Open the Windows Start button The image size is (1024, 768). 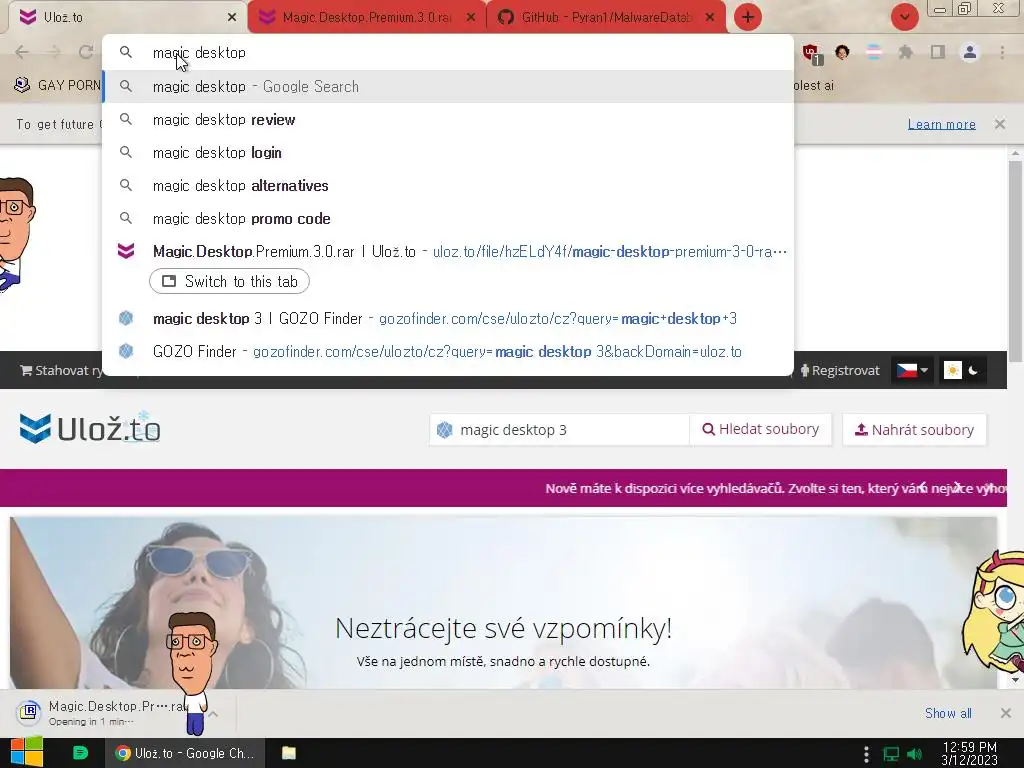pos(27,753)
